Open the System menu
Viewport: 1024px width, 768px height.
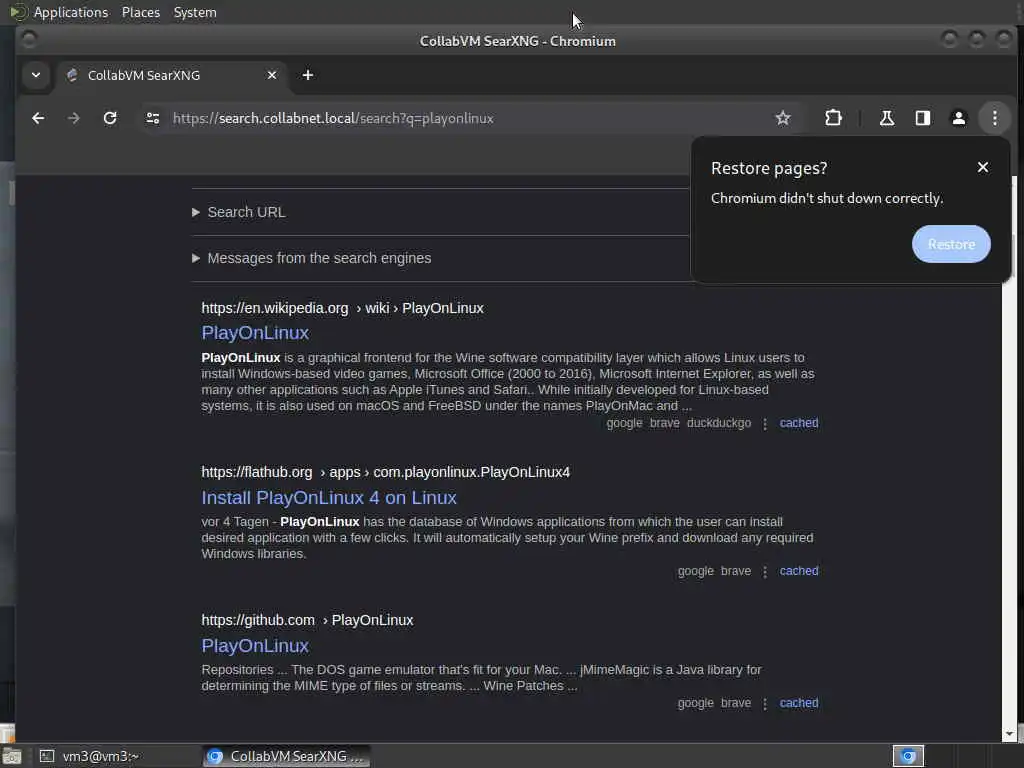point(195,12)
